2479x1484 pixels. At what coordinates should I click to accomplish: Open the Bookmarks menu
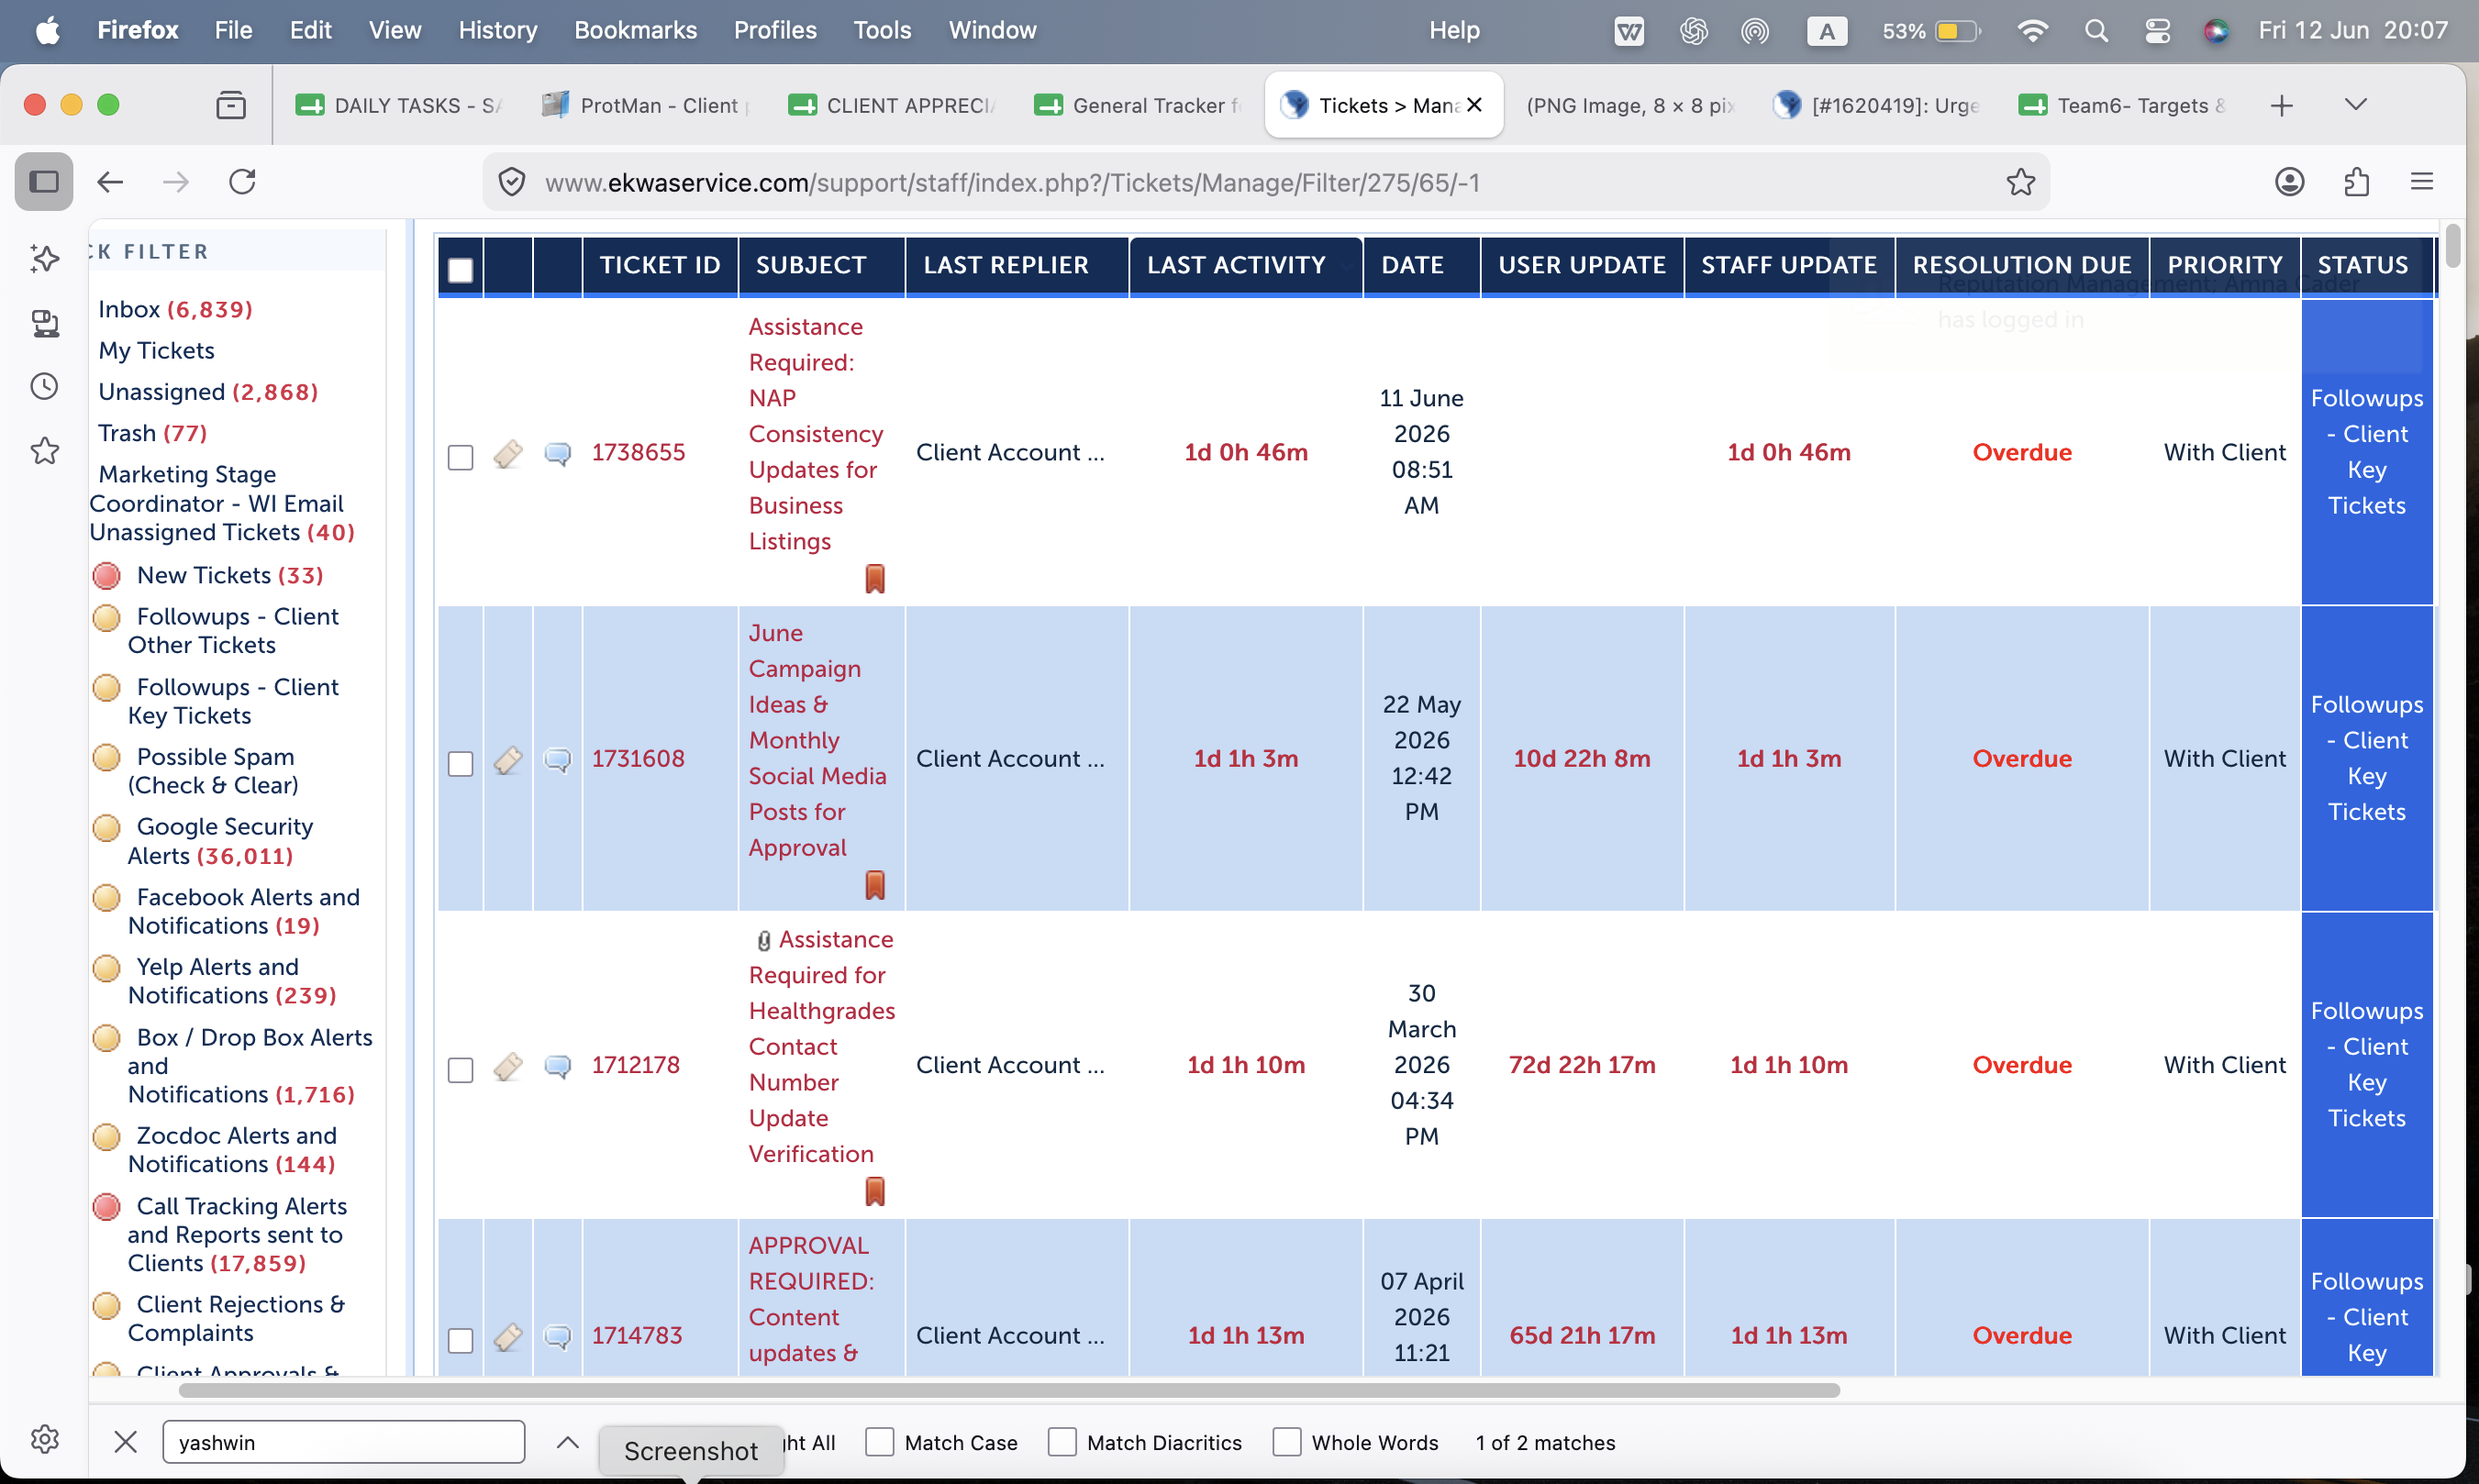[635, 30]
